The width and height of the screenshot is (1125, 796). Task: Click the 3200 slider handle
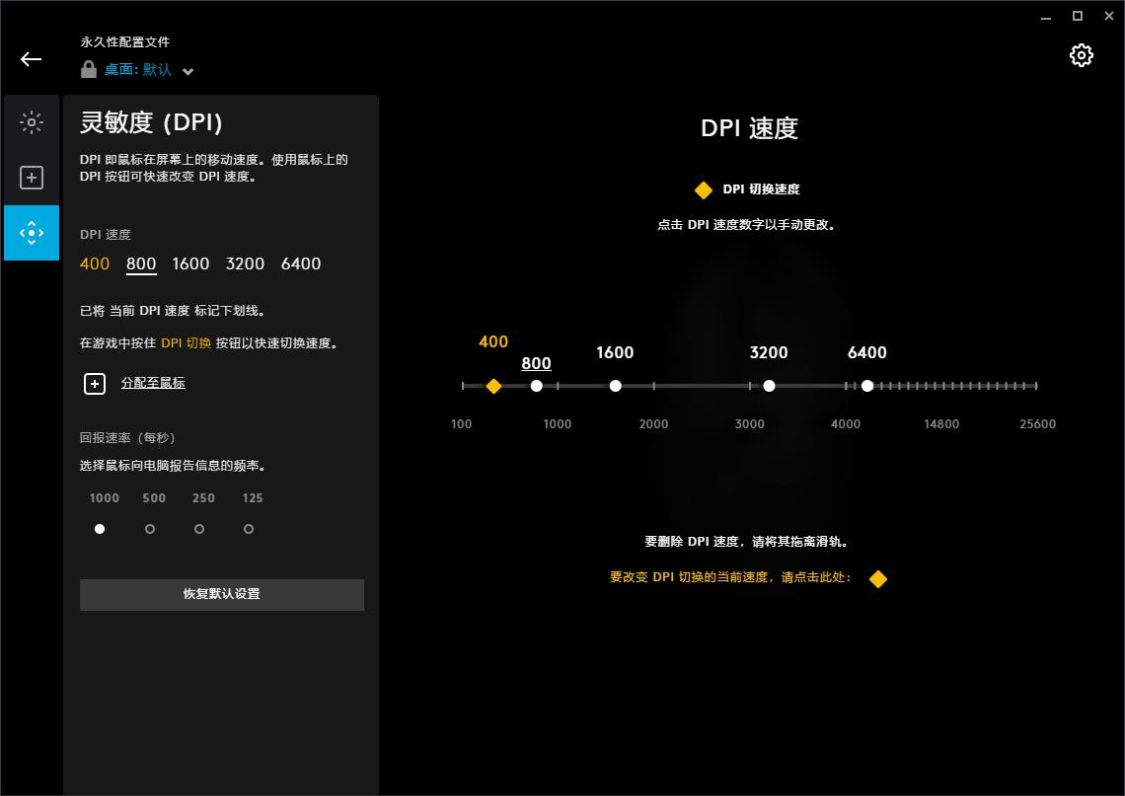tap(769, 386)
